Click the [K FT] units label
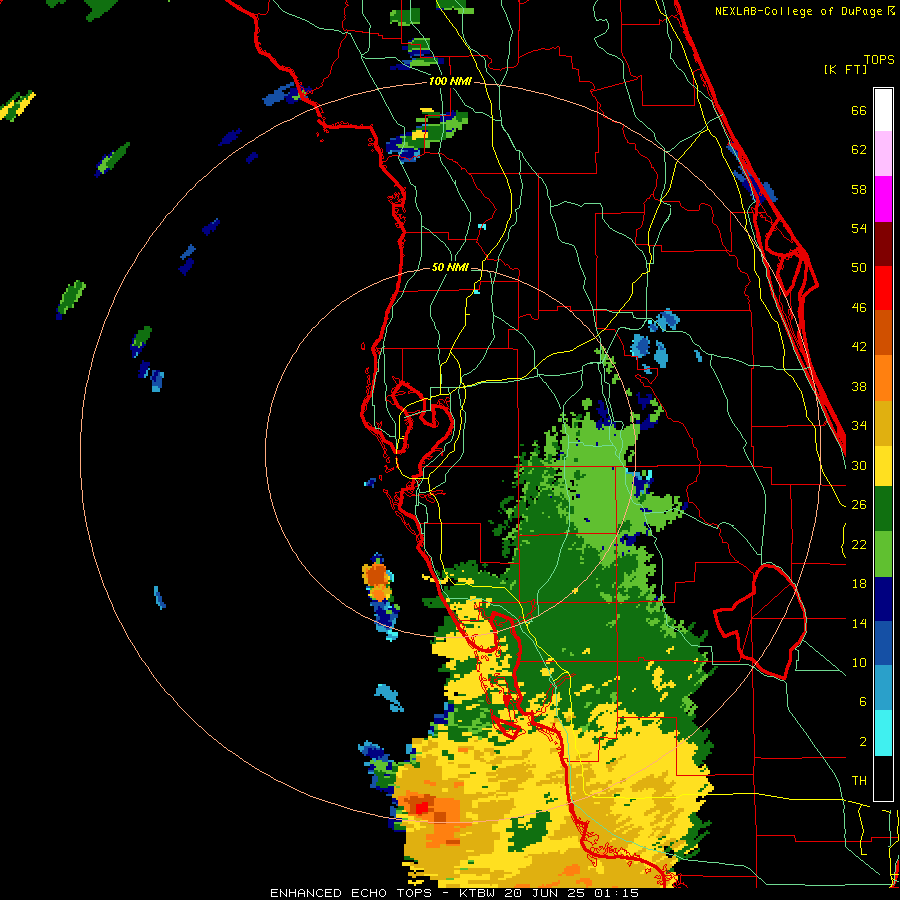The height and width of the screenshot is (900, 900). (845, 69)
